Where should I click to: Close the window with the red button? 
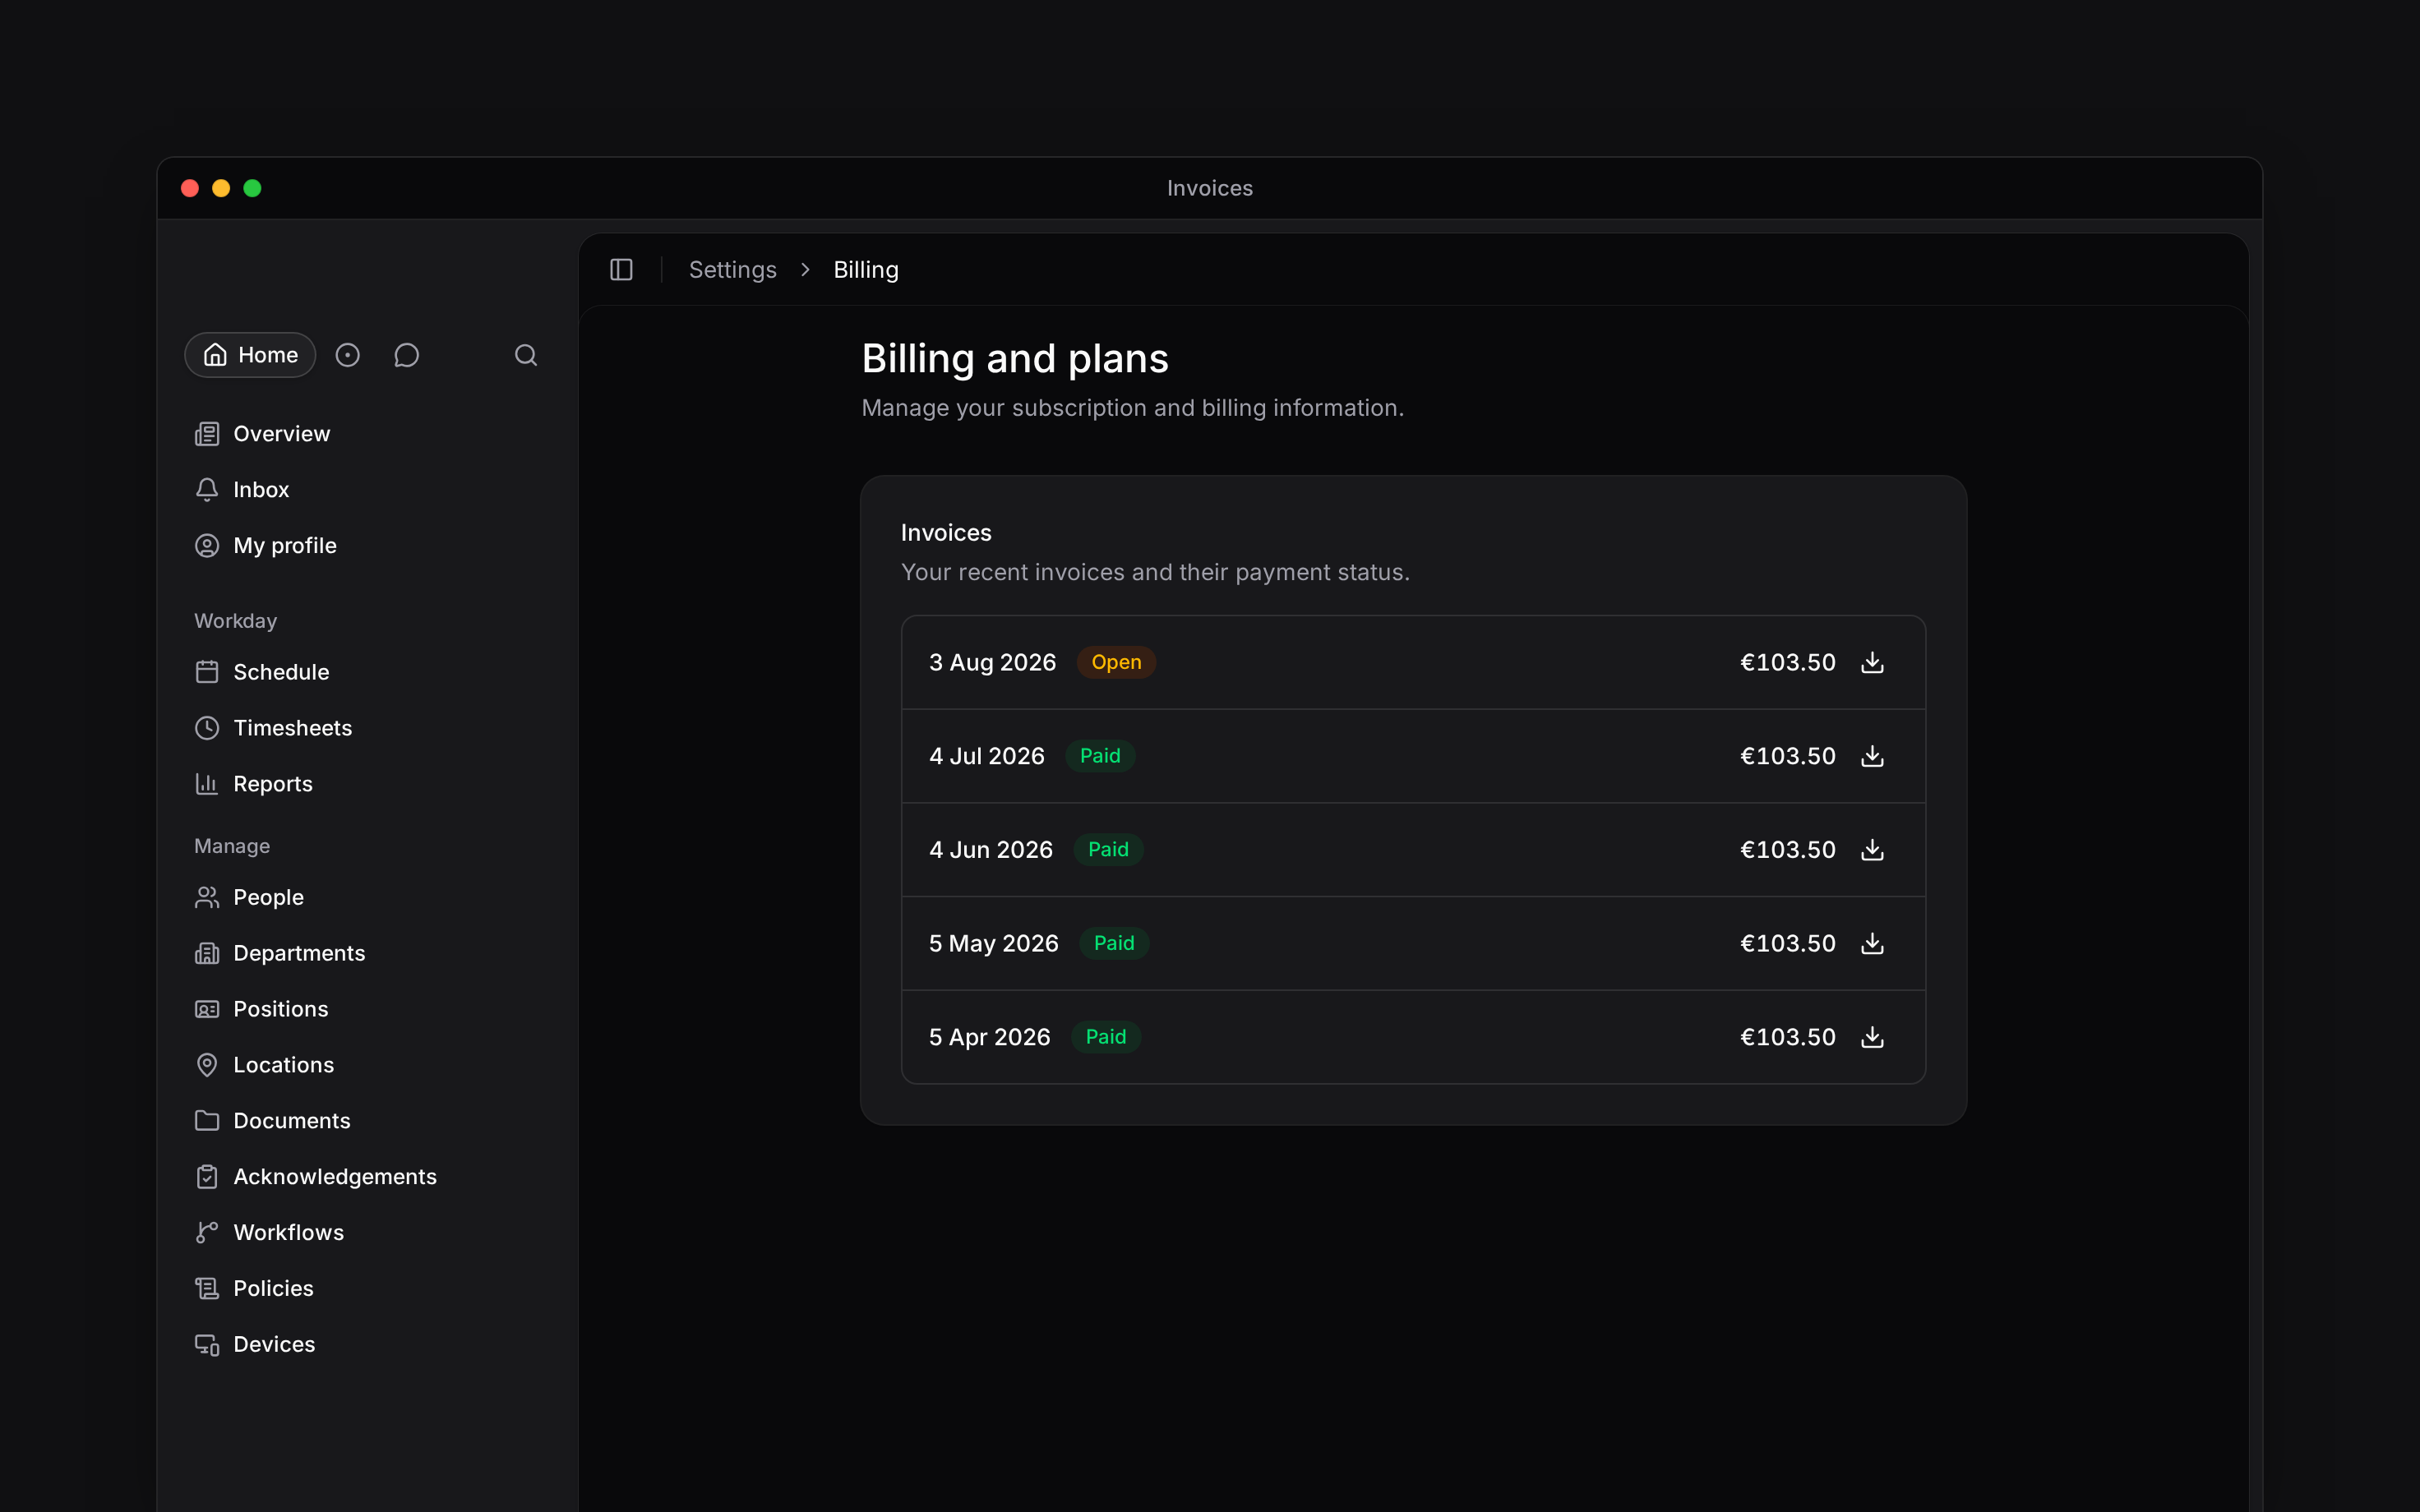click(190, 188)
